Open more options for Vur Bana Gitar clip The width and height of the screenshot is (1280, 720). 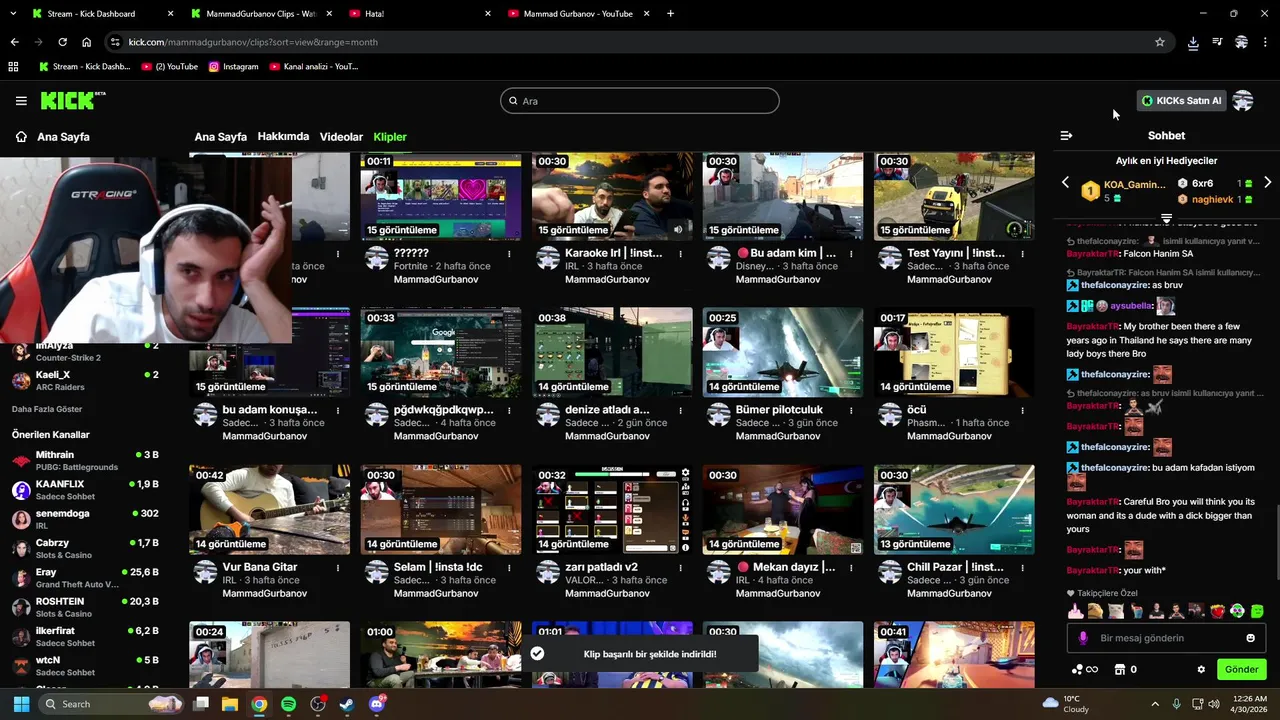(338, 568)
